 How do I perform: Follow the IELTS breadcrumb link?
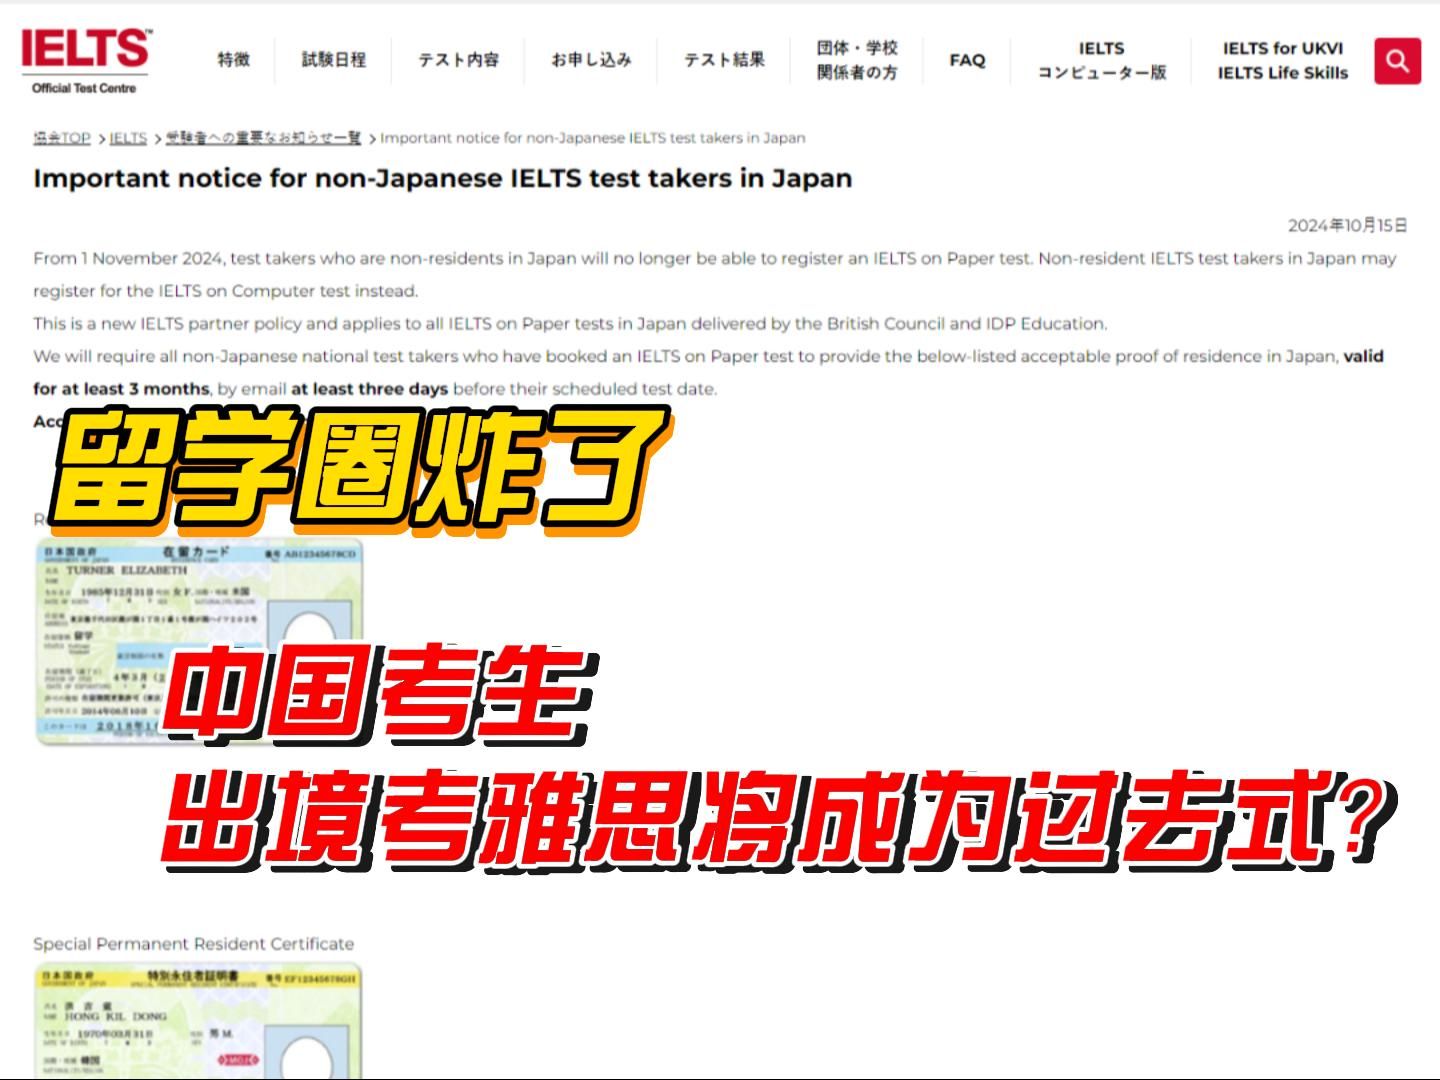coord(128,138)
